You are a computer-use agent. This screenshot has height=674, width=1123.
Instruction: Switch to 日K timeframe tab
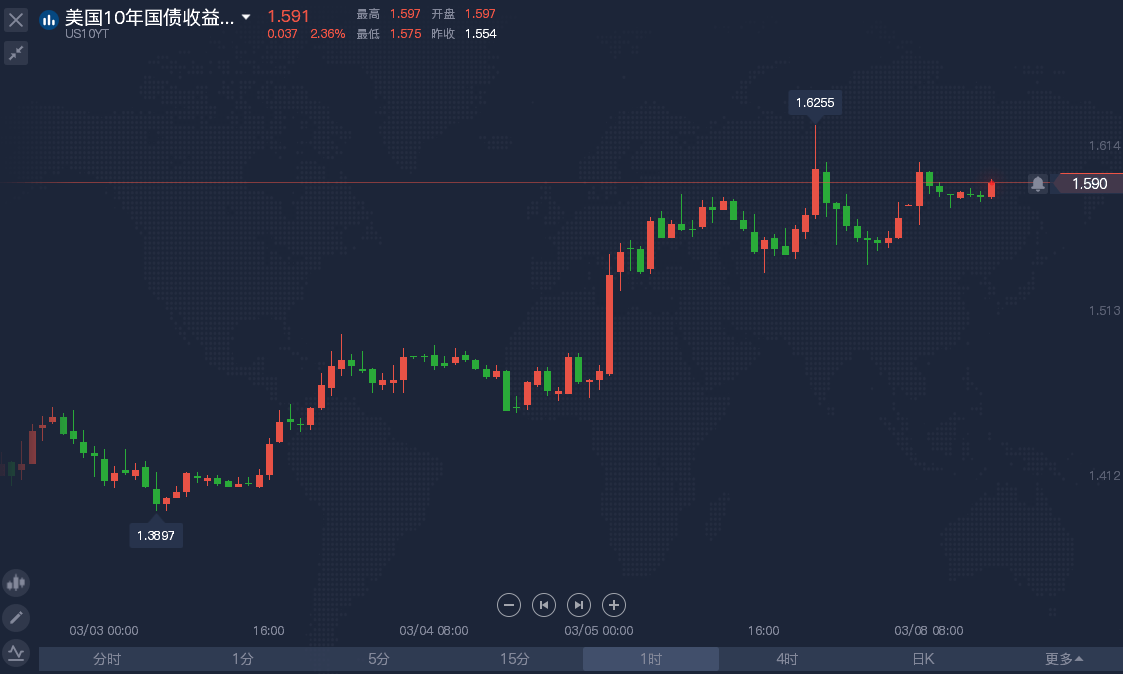coord(923,659)
